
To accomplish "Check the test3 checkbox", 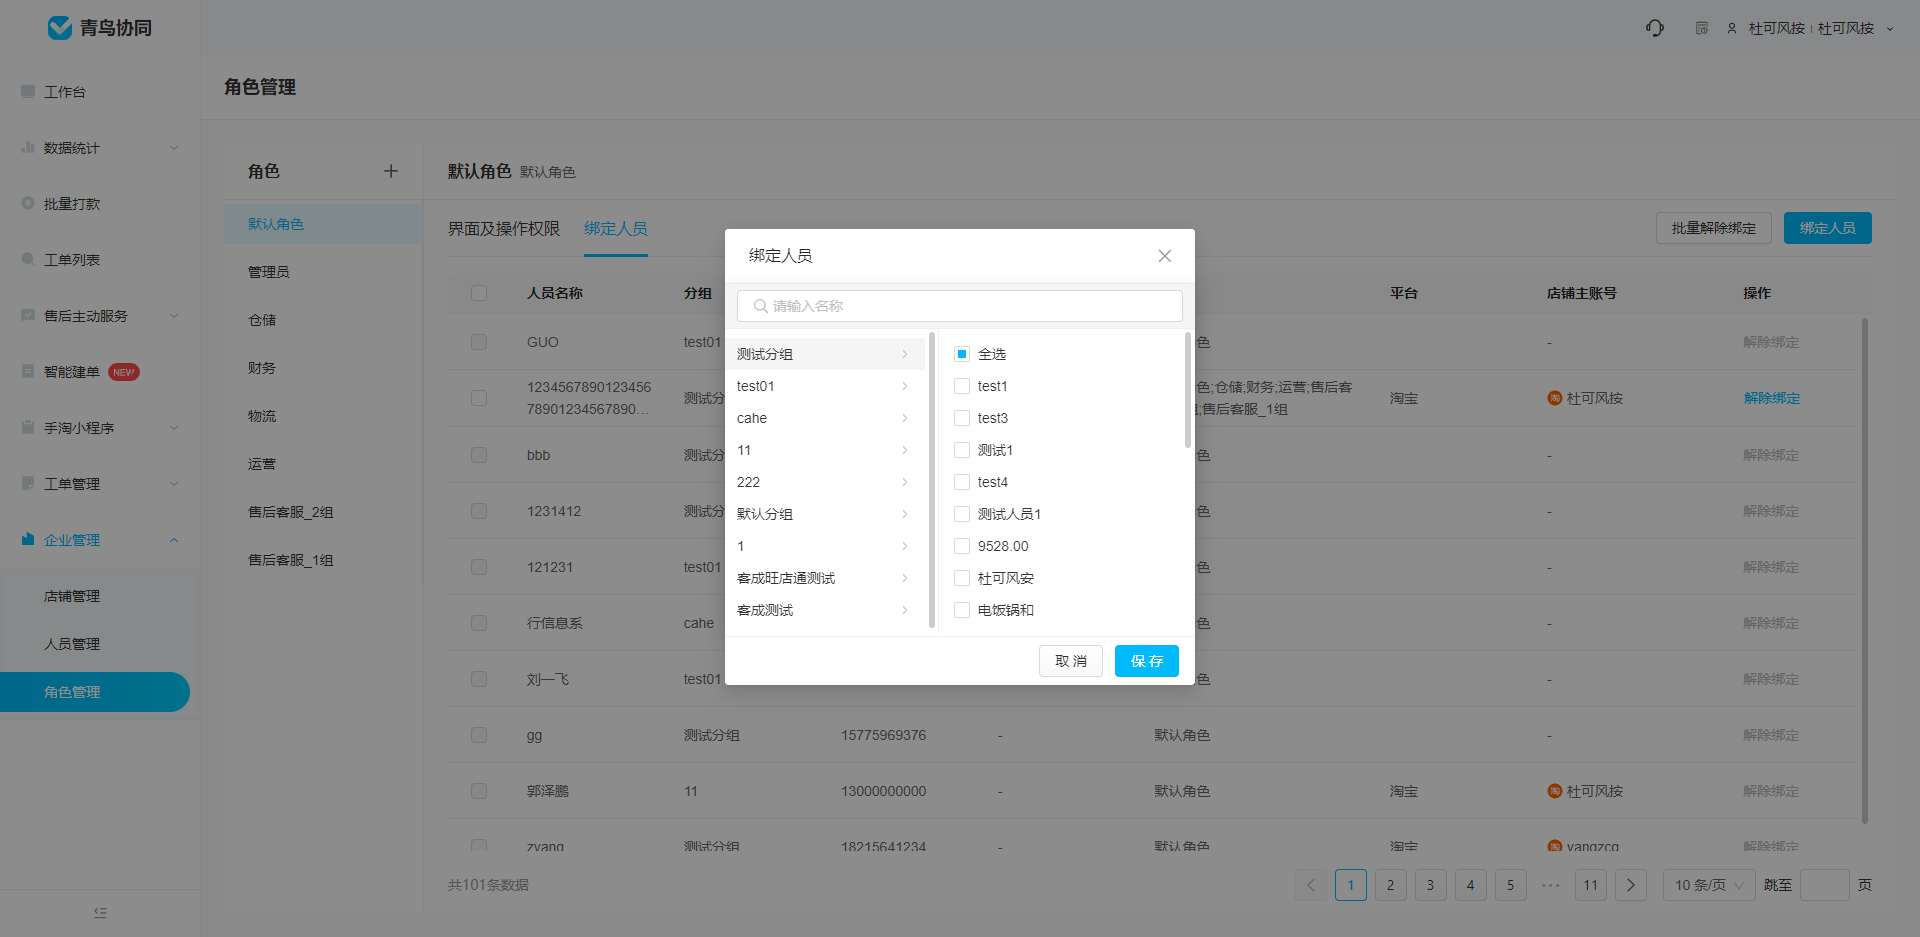I will pyautogui.click(x=962, y=418).
